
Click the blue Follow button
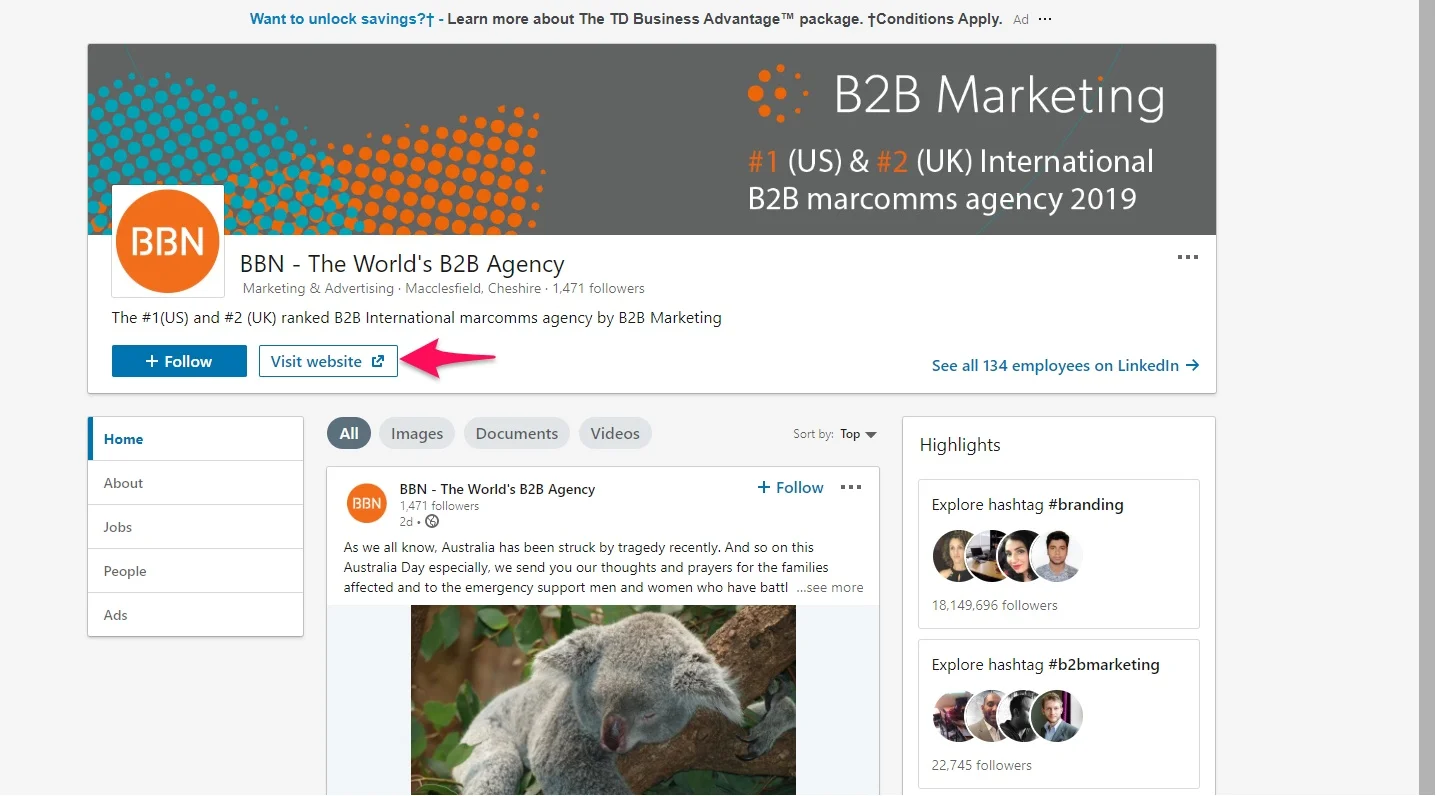(x=179, y=361)
